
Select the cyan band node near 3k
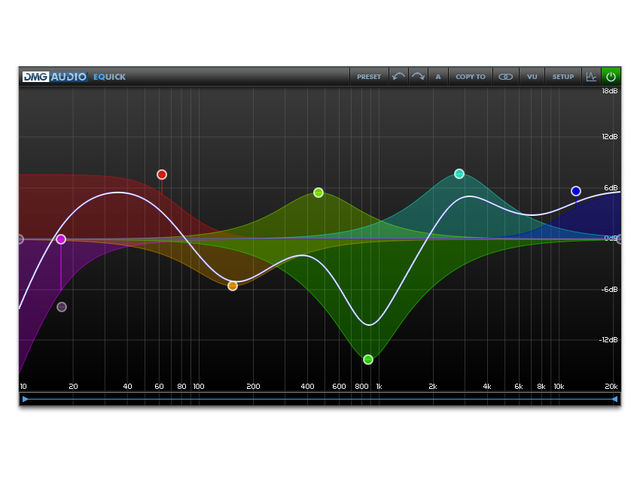459,174
